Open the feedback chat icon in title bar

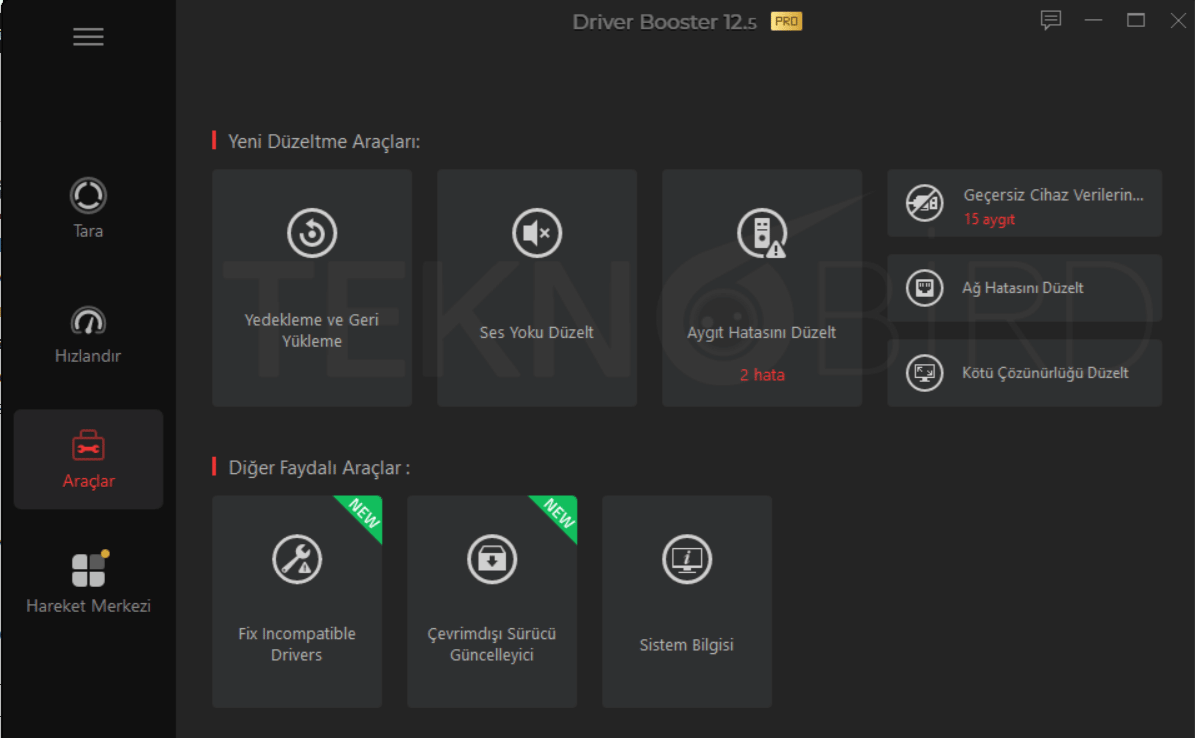pos(1051,20)
